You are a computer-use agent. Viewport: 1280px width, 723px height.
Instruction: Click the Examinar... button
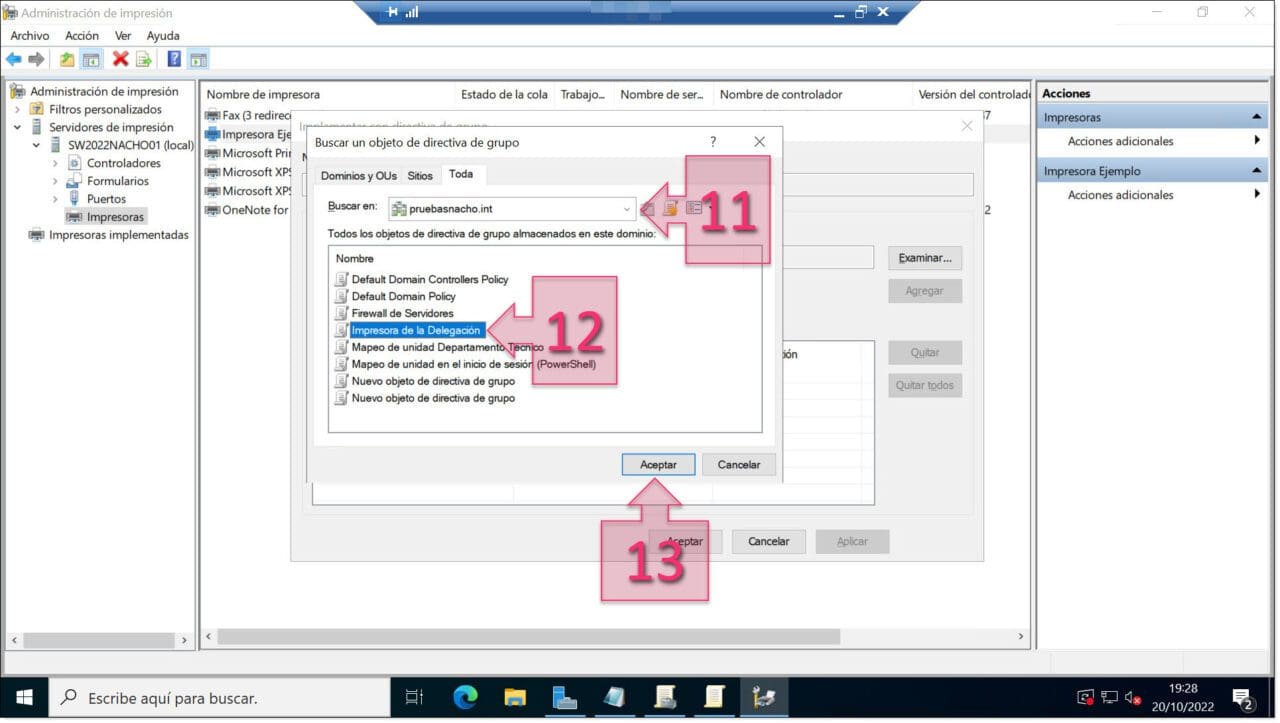coord(925,258)
